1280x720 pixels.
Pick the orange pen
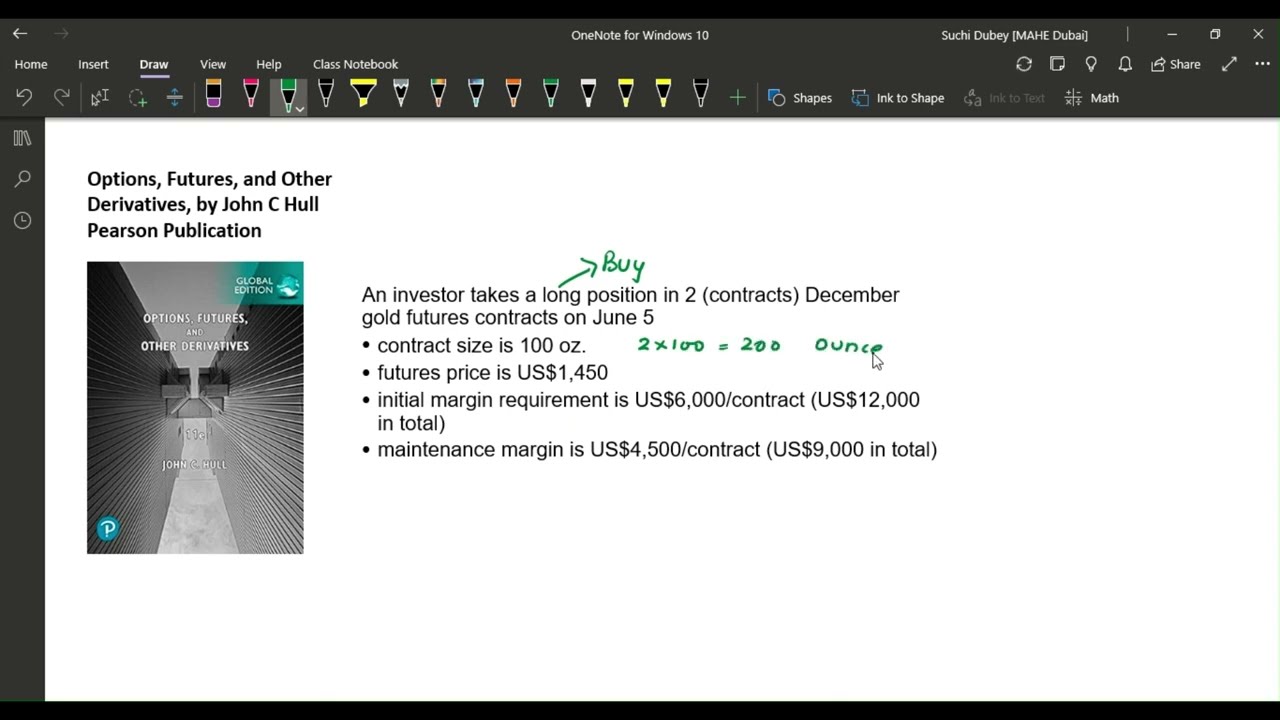(x=513, y=95)
